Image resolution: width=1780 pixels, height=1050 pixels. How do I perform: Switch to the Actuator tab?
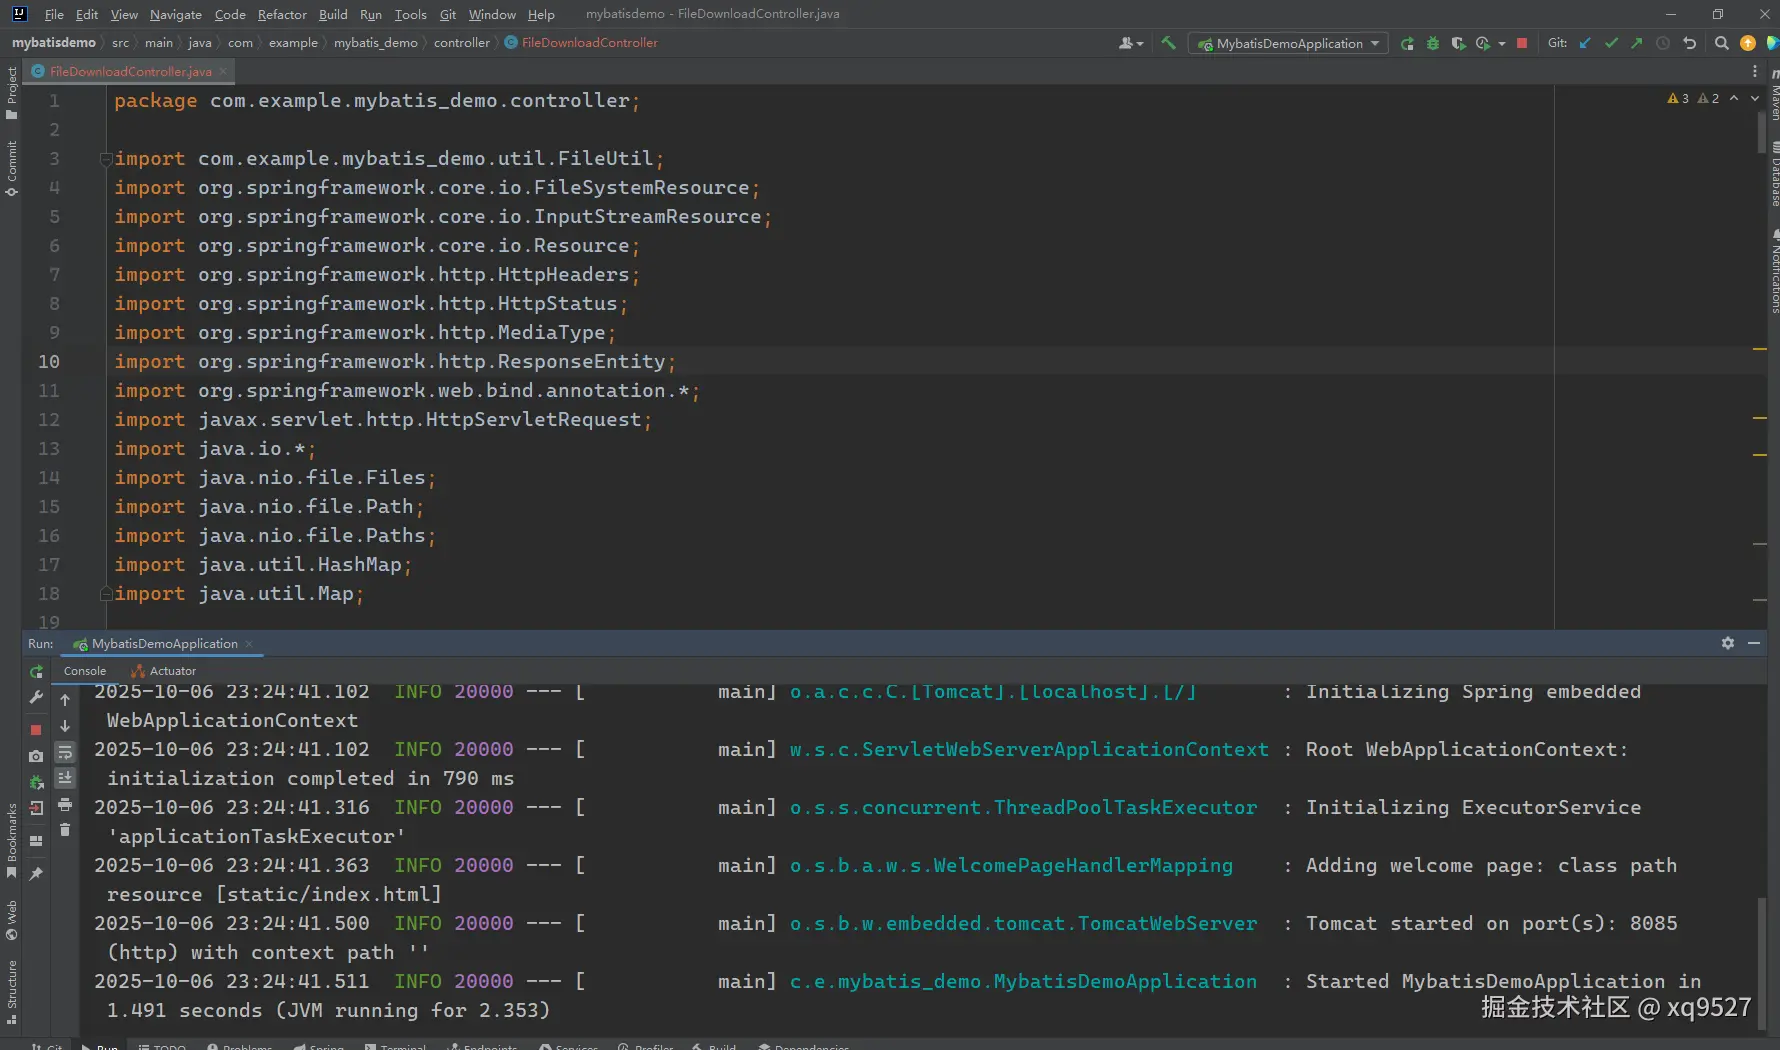(x=172, y=671)
